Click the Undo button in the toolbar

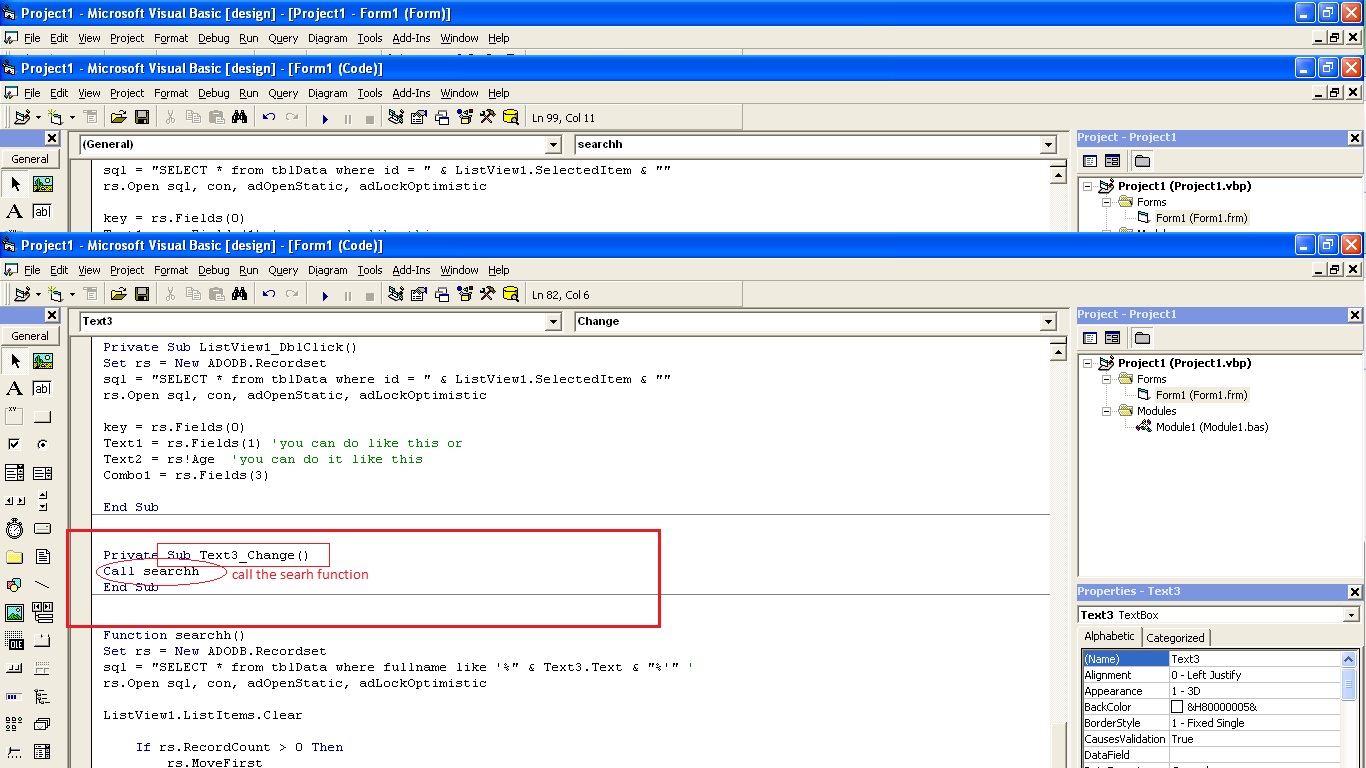tap(268, 293)
